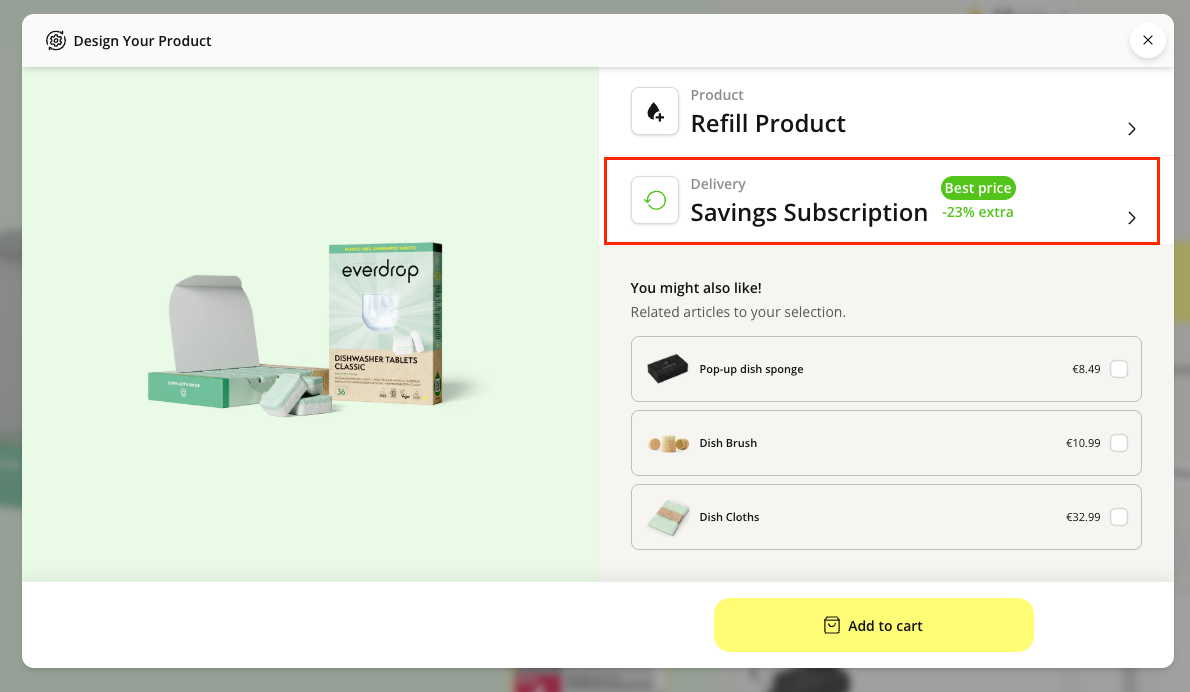Screen dimensions: 1190x692
Task: Open the Delivery Savings Subscription option
Action: point(809,212)
